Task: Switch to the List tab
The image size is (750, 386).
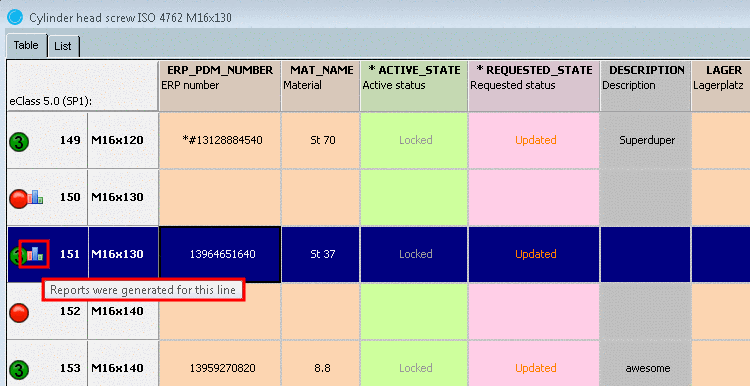Action: [x=63, y=46]
